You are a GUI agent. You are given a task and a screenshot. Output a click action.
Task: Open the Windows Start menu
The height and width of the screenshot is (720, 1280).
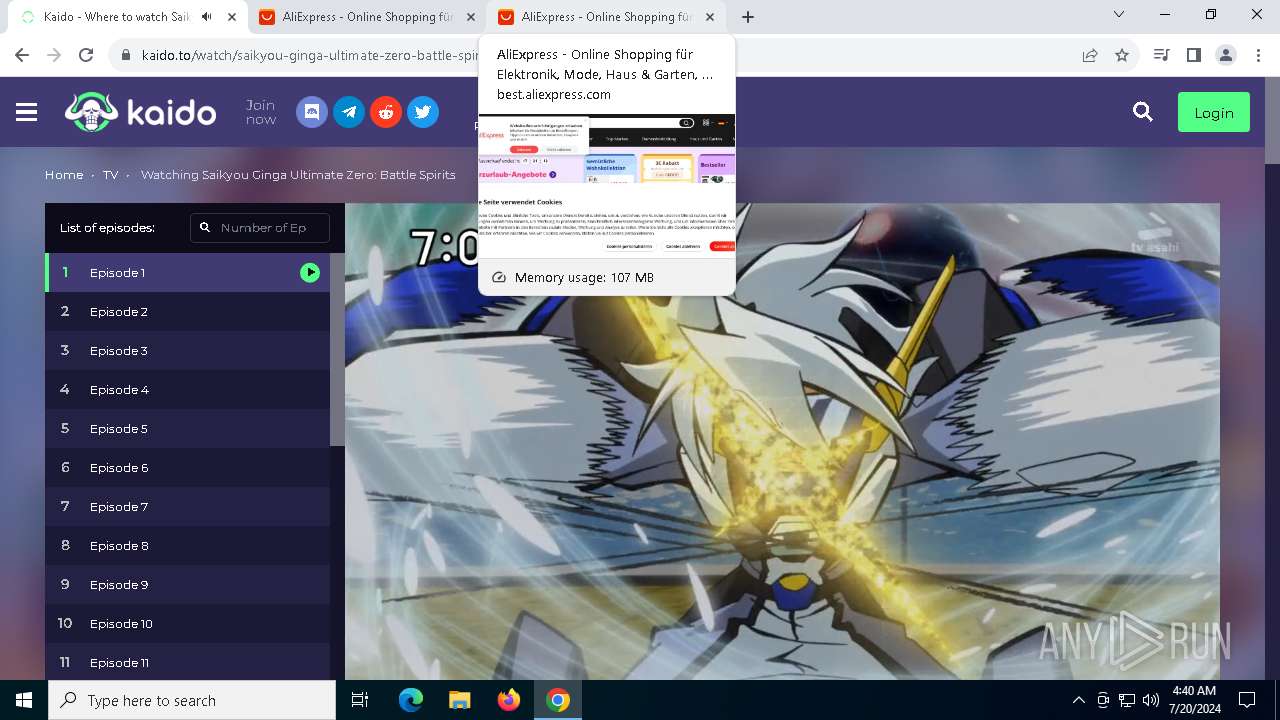coord(24,700)
